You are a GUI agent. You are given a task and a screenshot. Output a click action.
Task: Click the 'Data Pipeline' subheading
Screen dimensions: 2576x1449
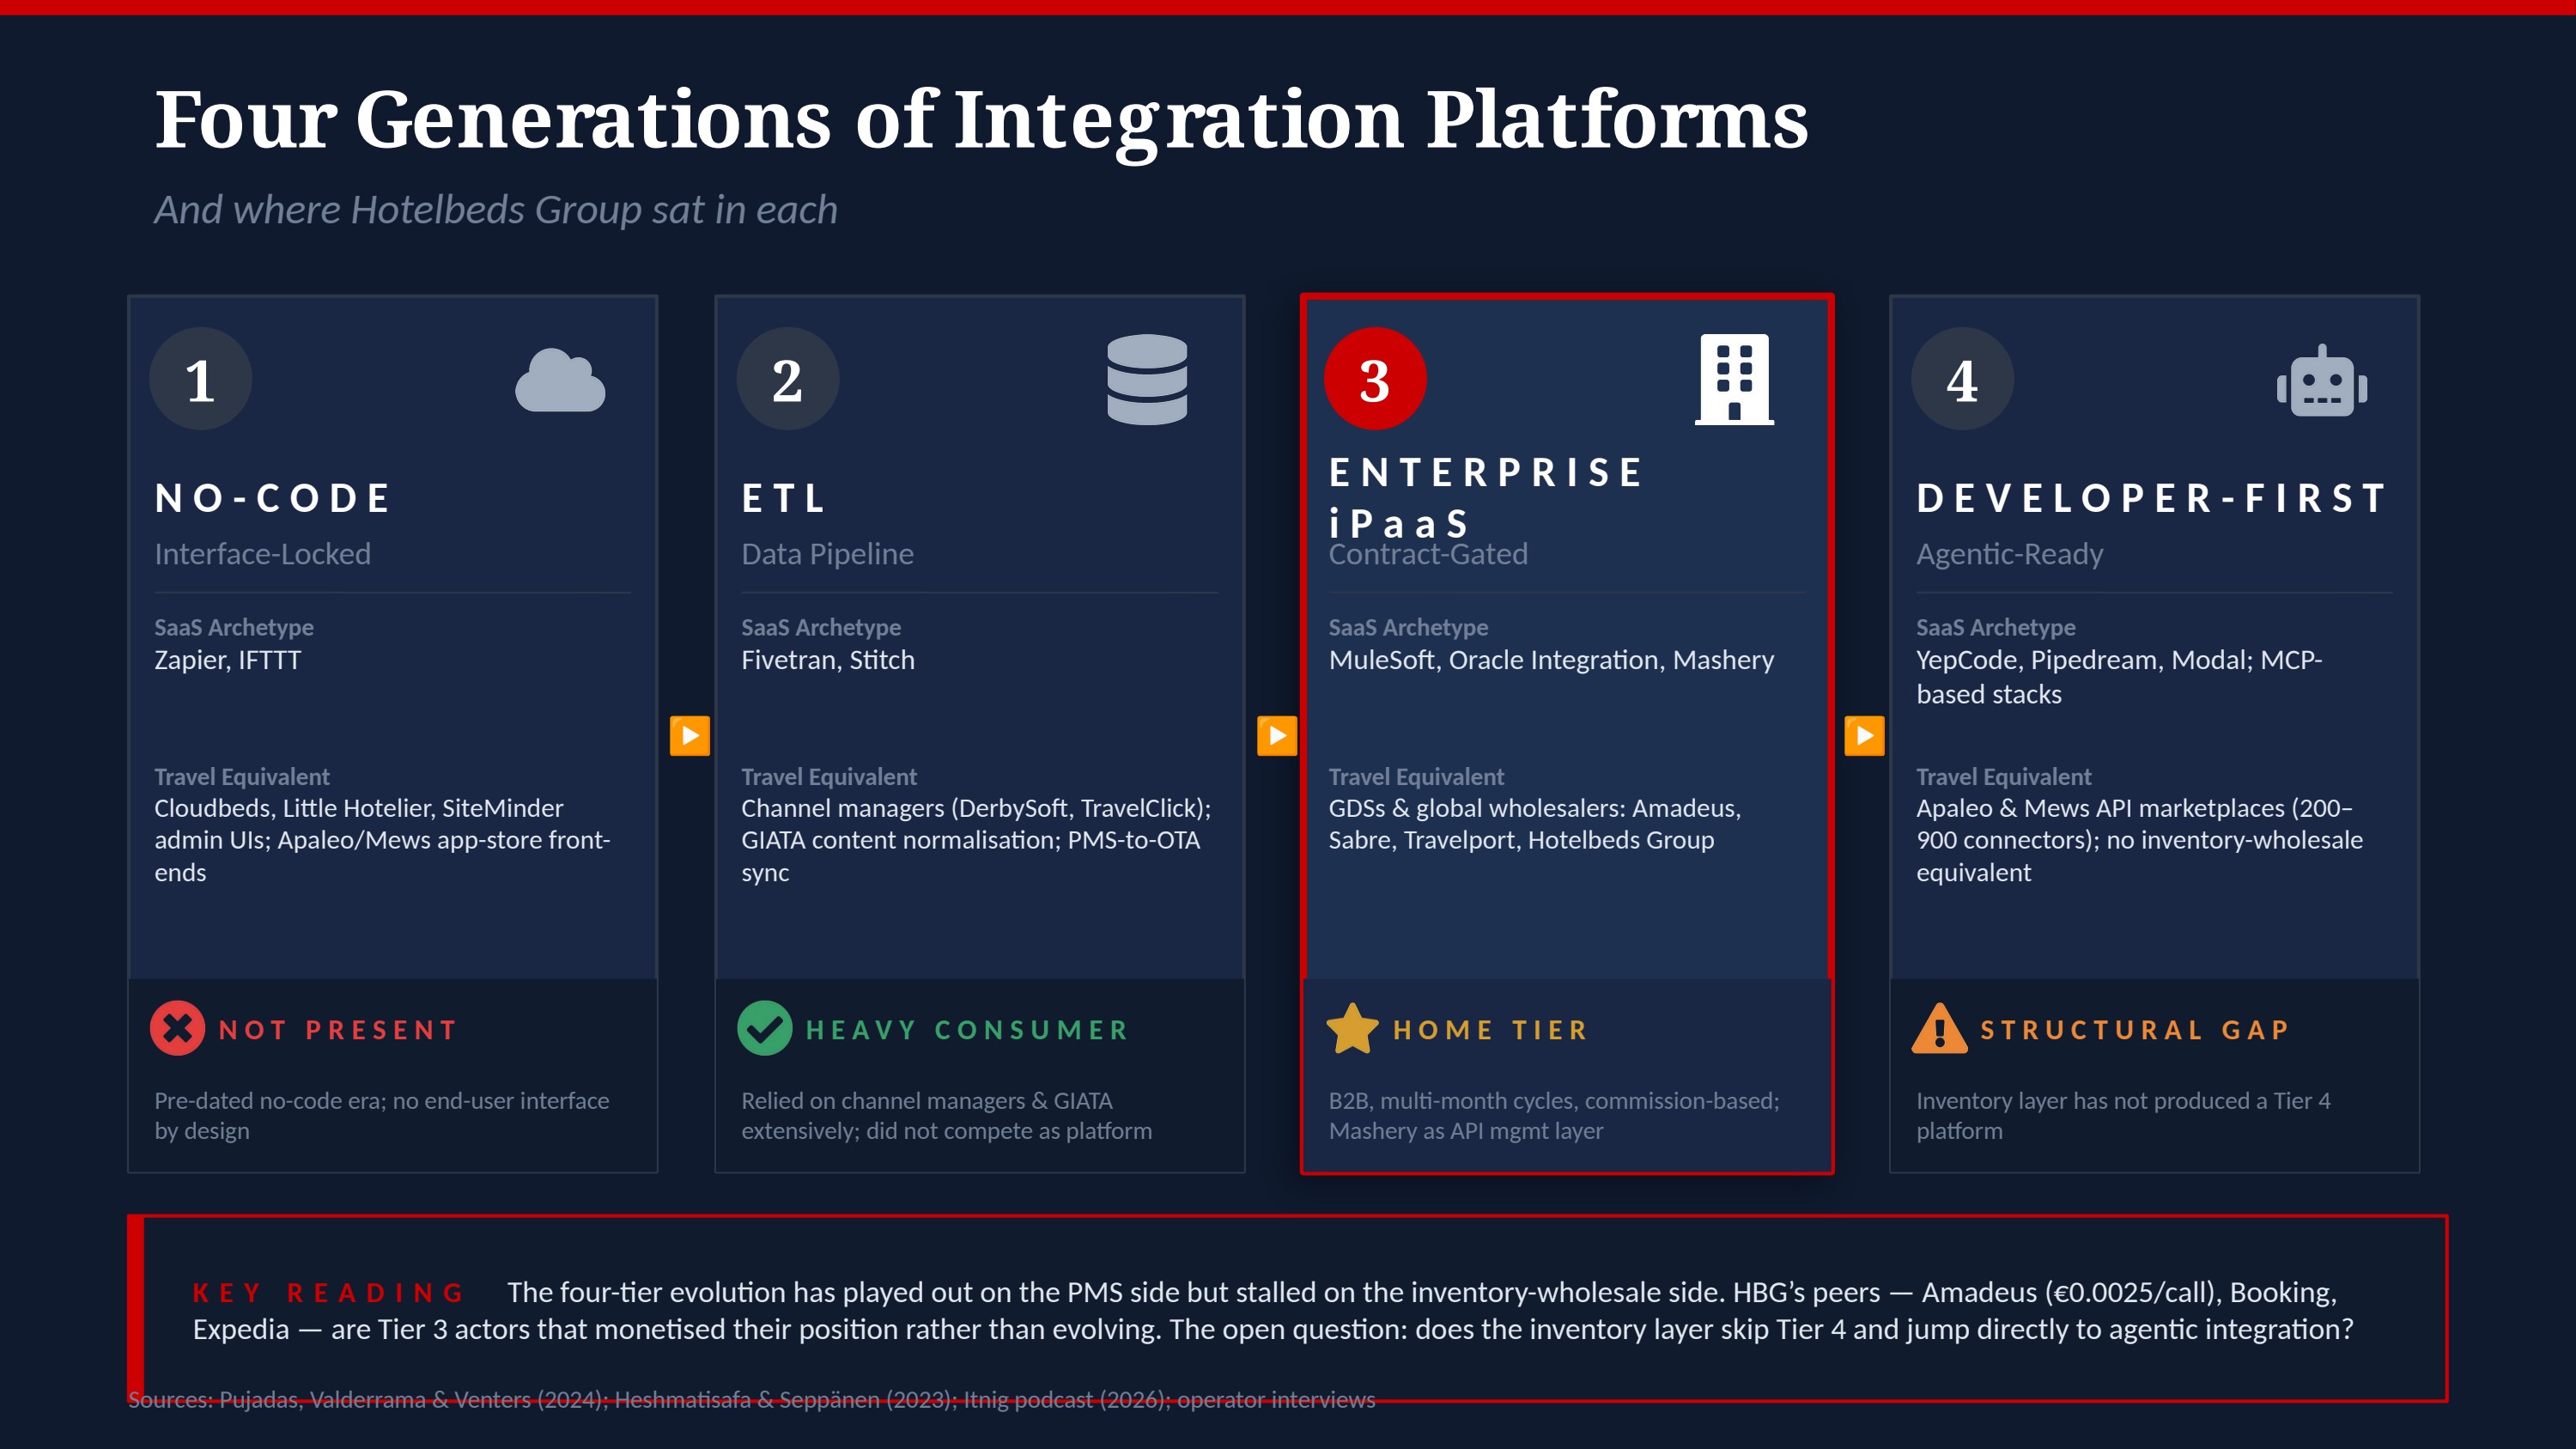click(827, 554)
